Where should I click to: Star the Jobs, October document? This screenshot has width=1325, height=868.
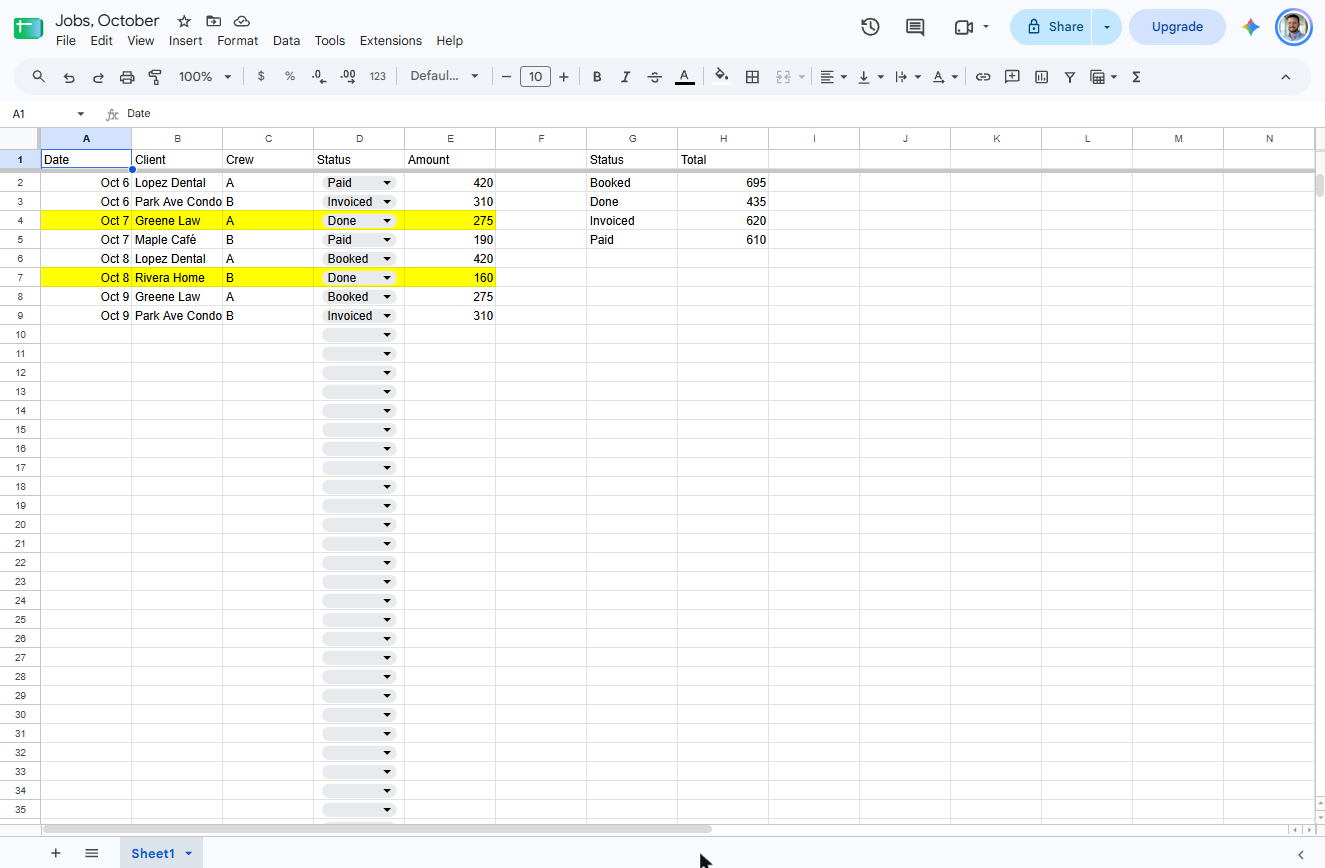(x=184, y=21)
